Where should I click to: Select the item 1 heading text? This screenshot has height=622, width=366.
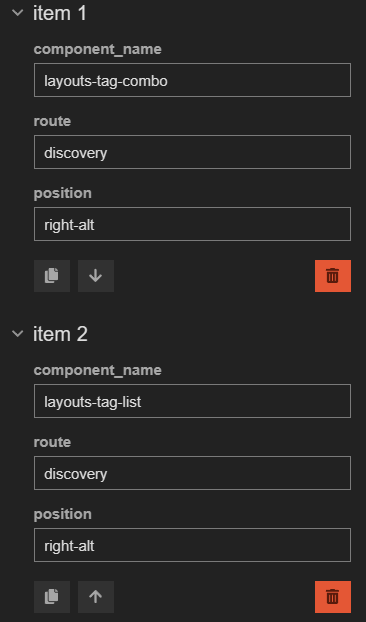(x=60, y=13)
